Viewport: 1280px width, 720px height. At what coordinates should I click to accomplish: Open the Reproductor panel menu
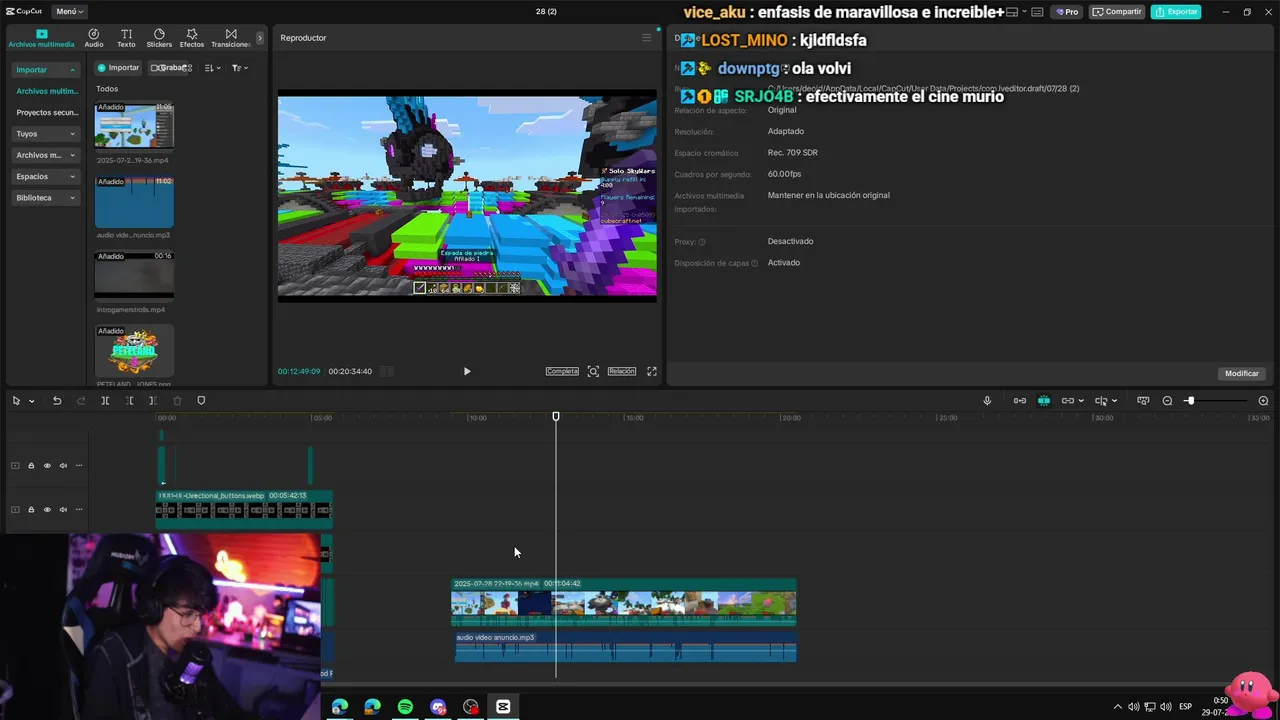pos(646,37)
